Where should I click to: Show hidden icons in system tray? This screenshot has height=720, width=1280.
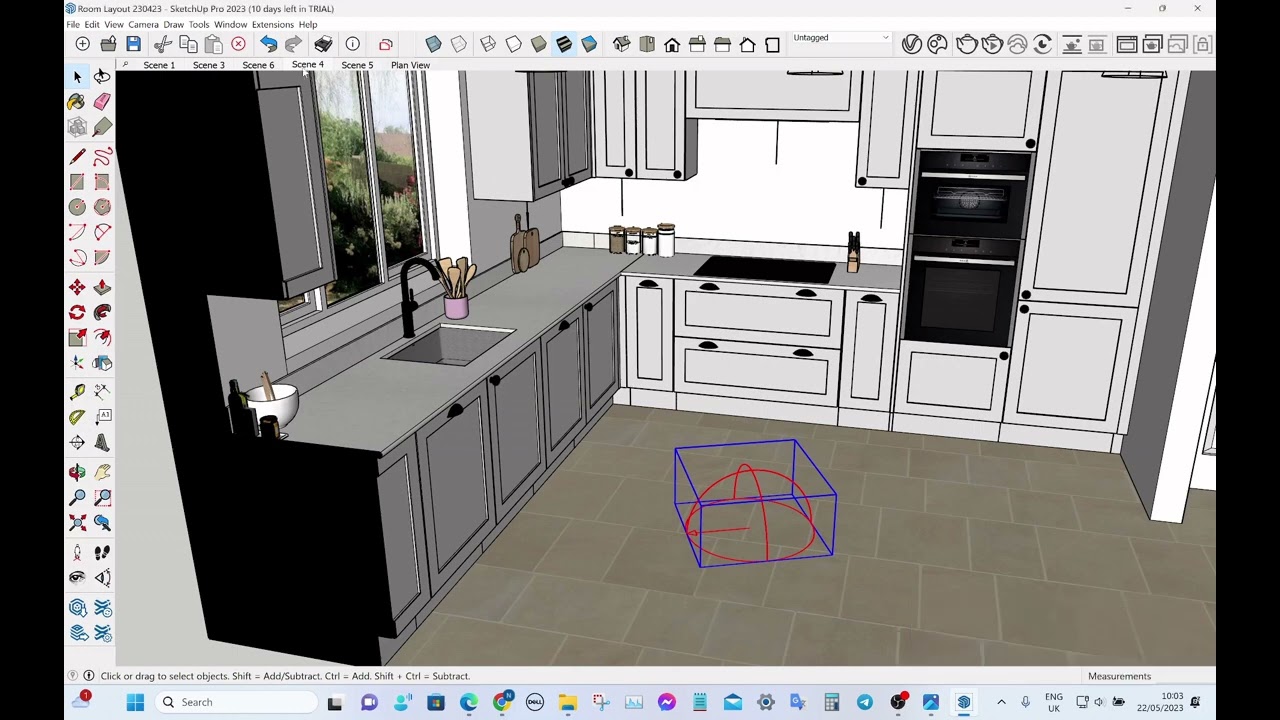tap(1001, 702)
